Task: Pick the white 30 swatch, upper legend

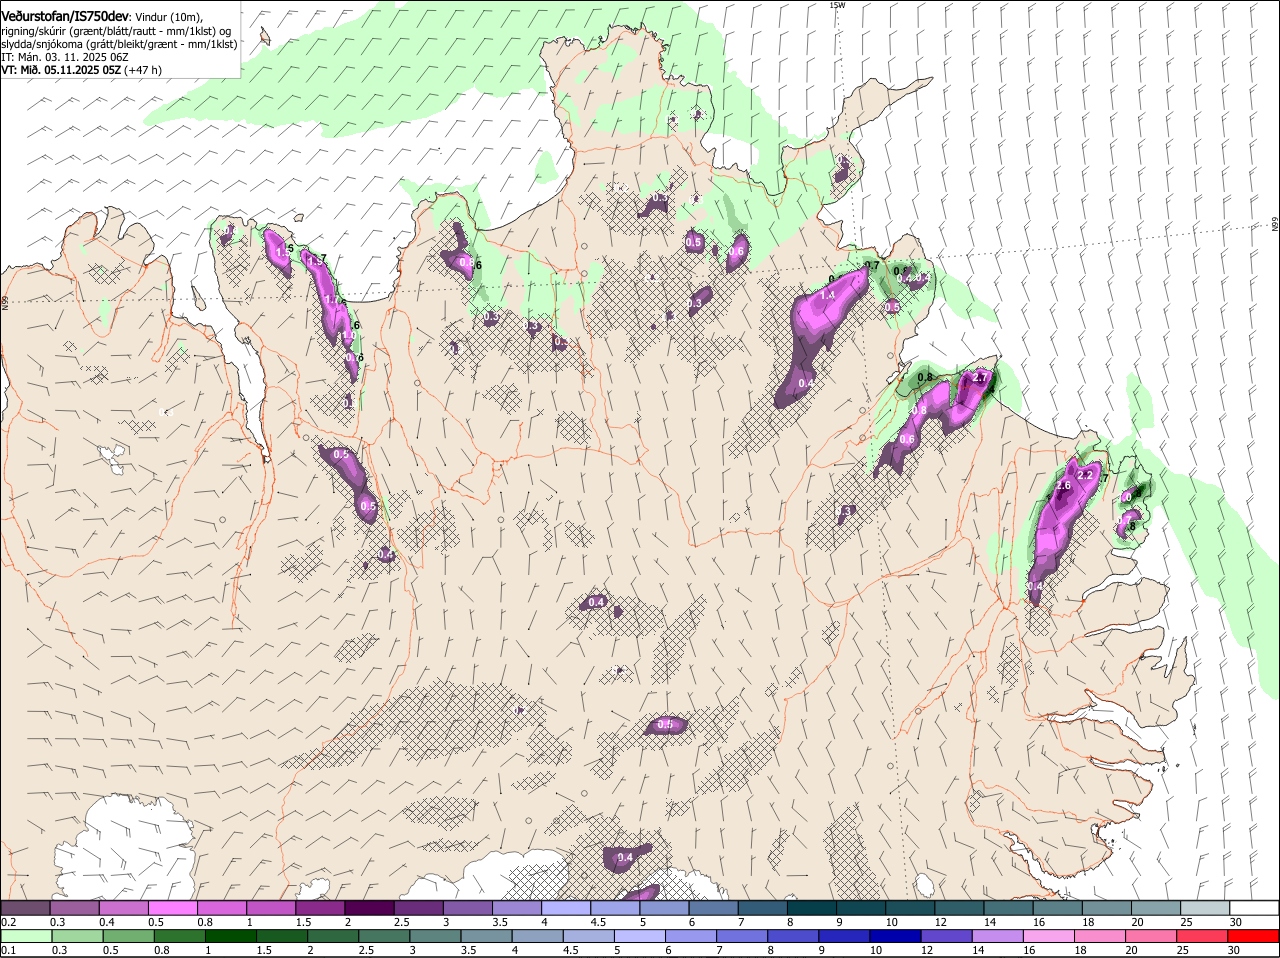Action: pos(1253,907)
